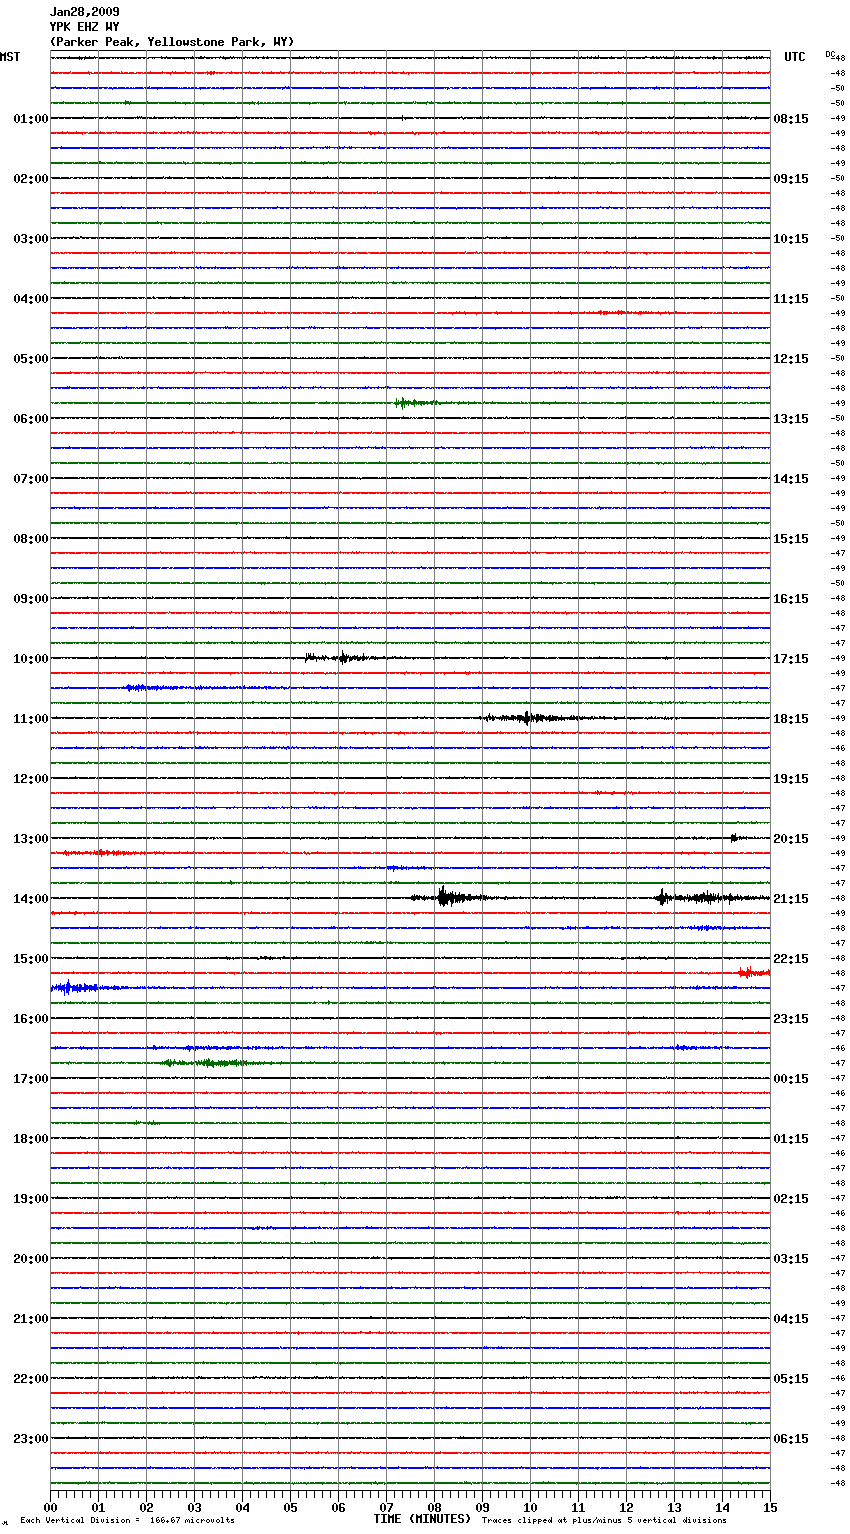Select the 19:00 MST row label
Screen dimensions: 850x1534
click(x=31, y=1199)
